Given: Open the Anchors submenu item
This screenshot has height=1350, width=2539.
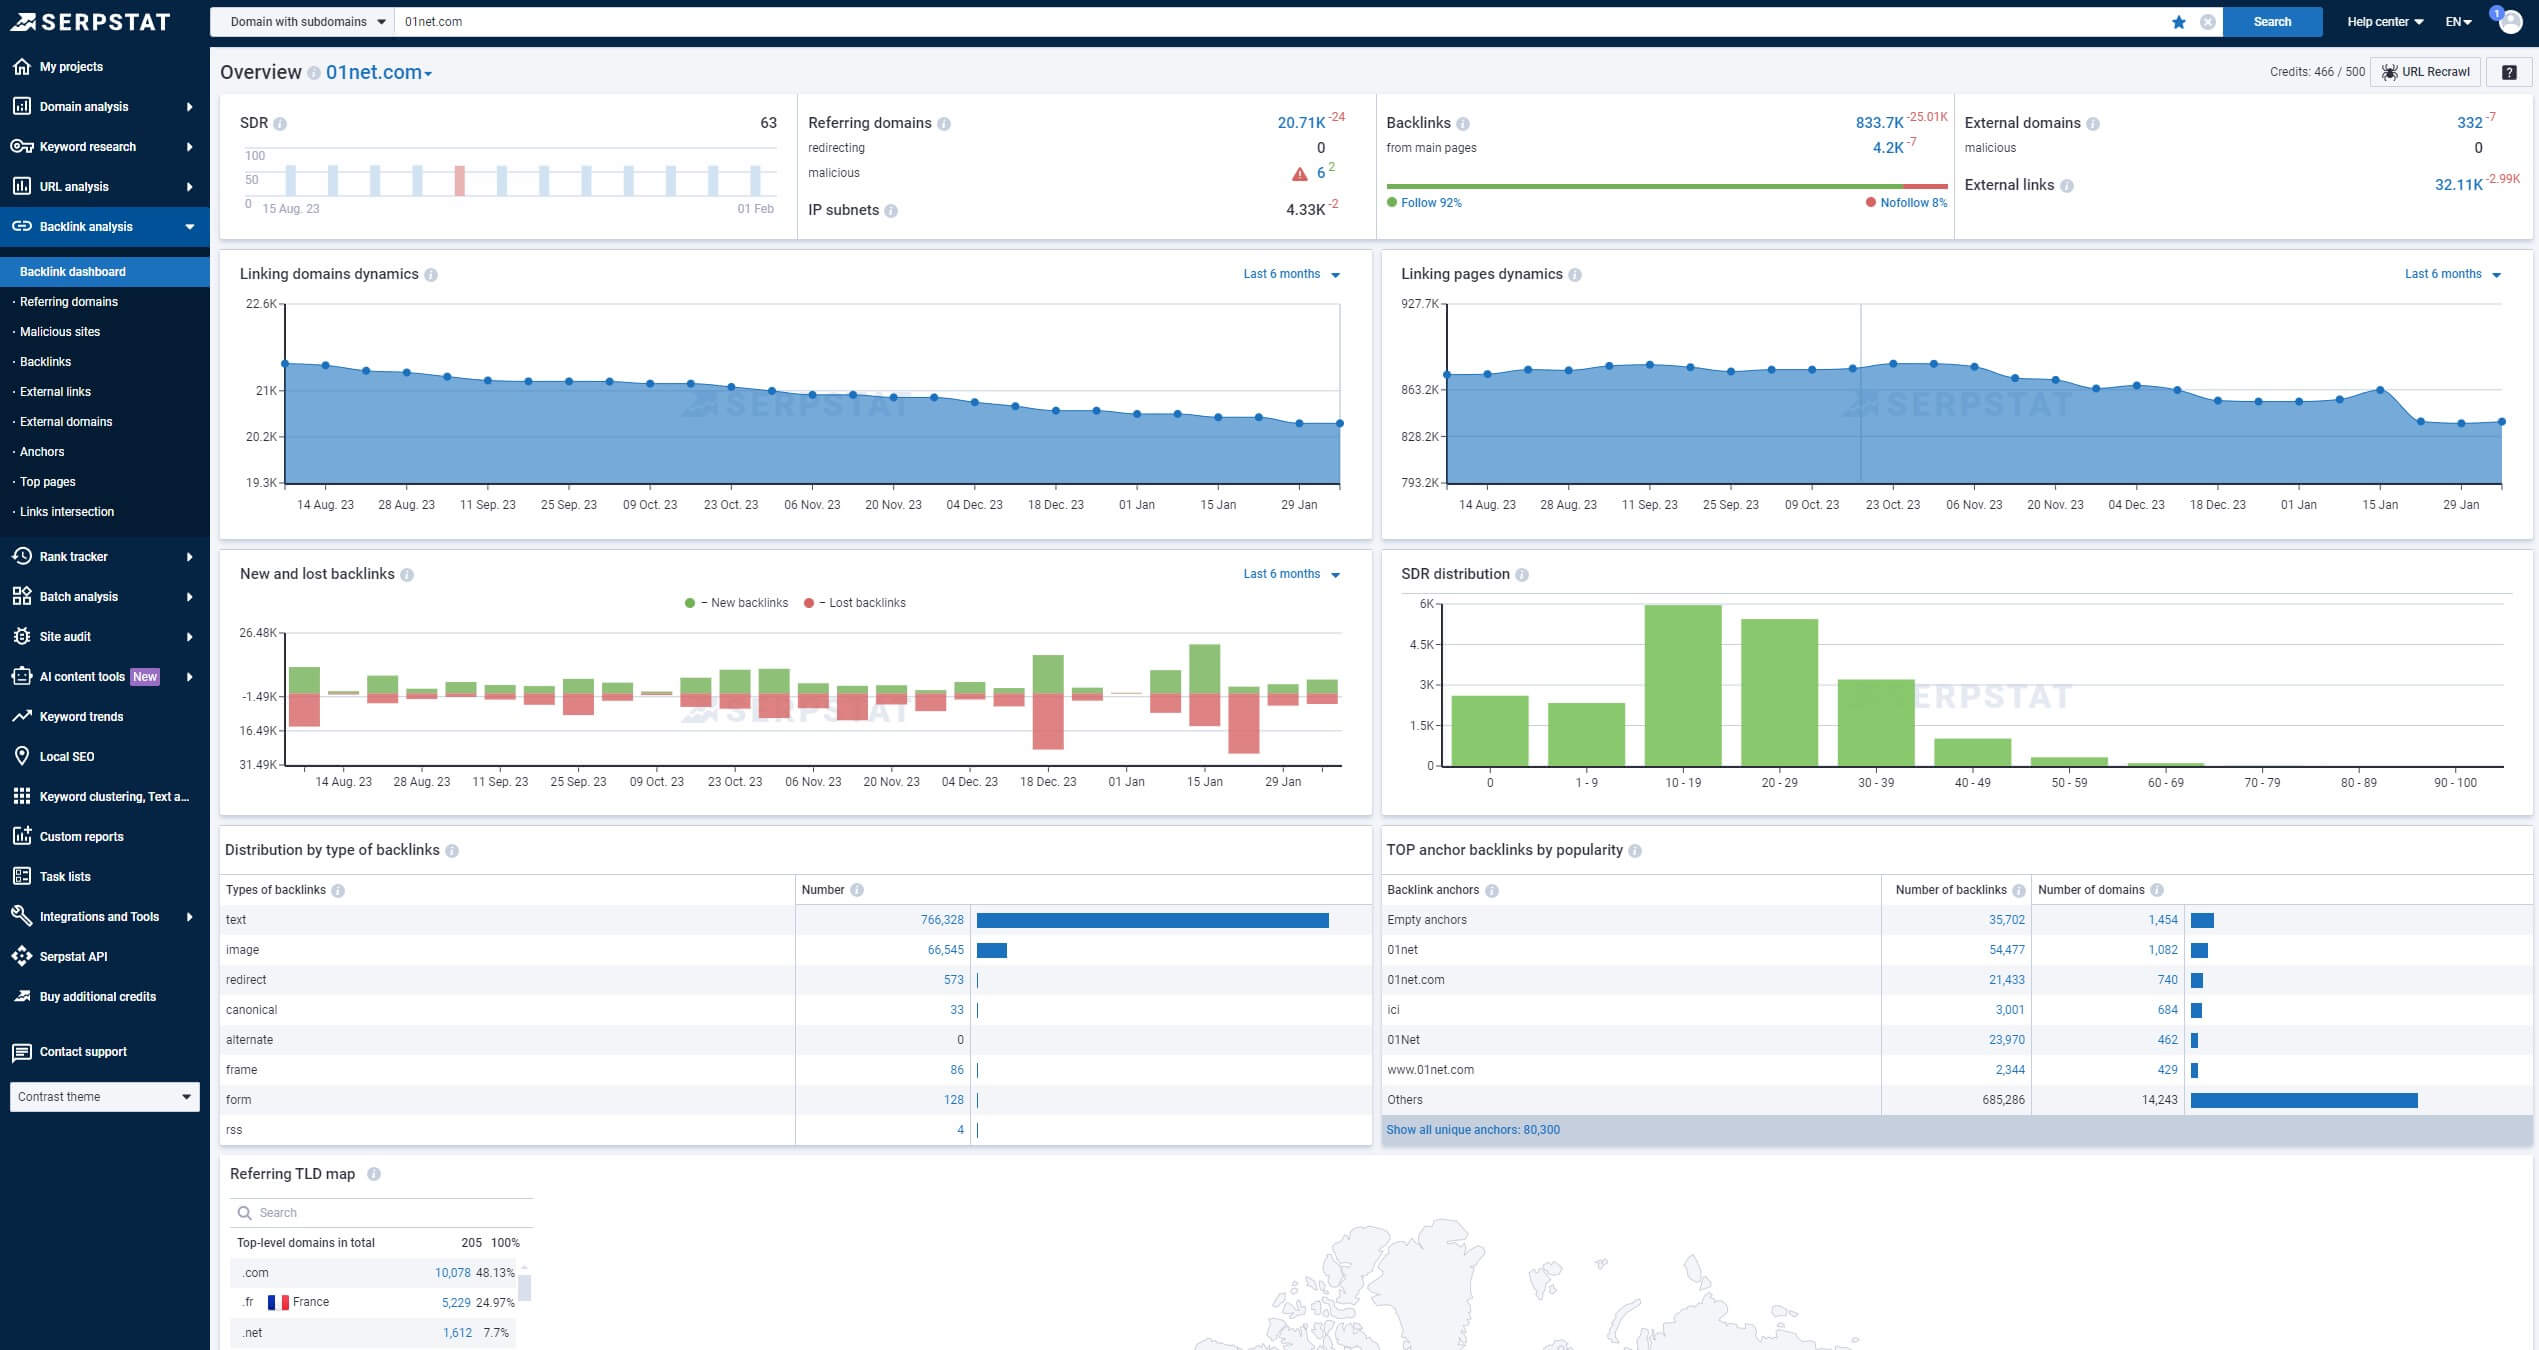Looking at the screenshot, I should tap(42, 452).
